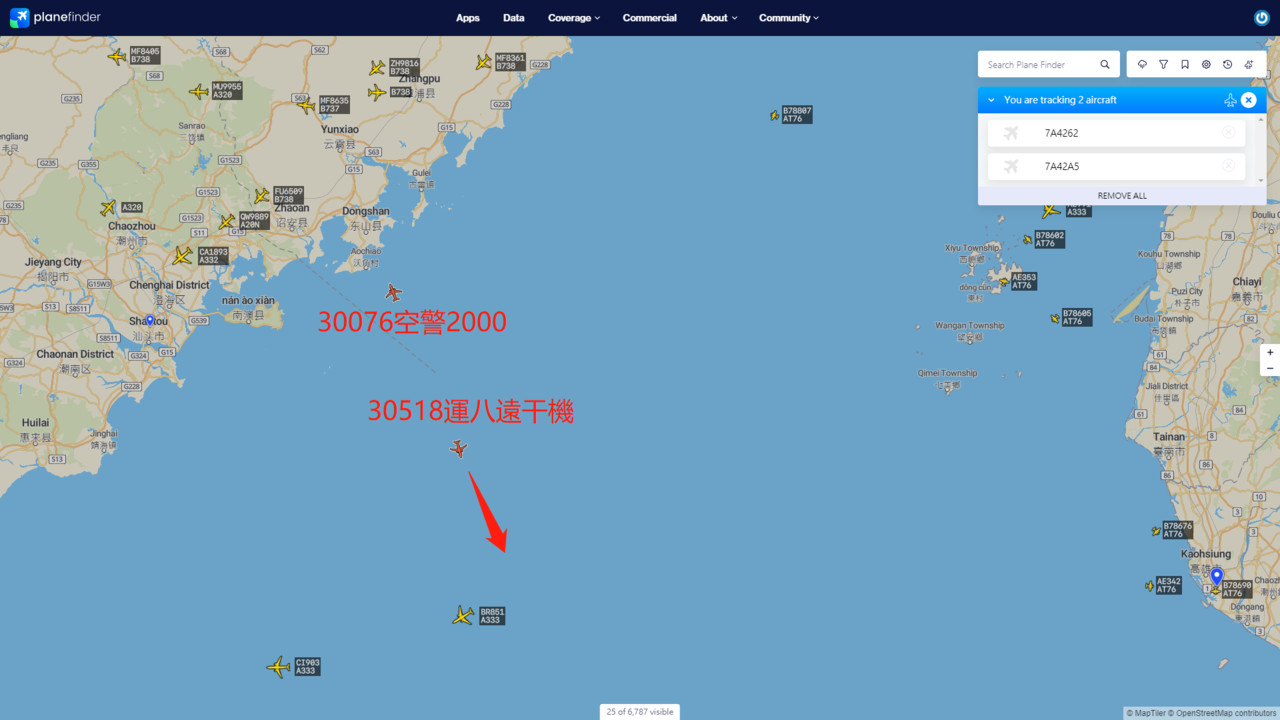Click the search magnifier icon

(x=1105, y=64)
